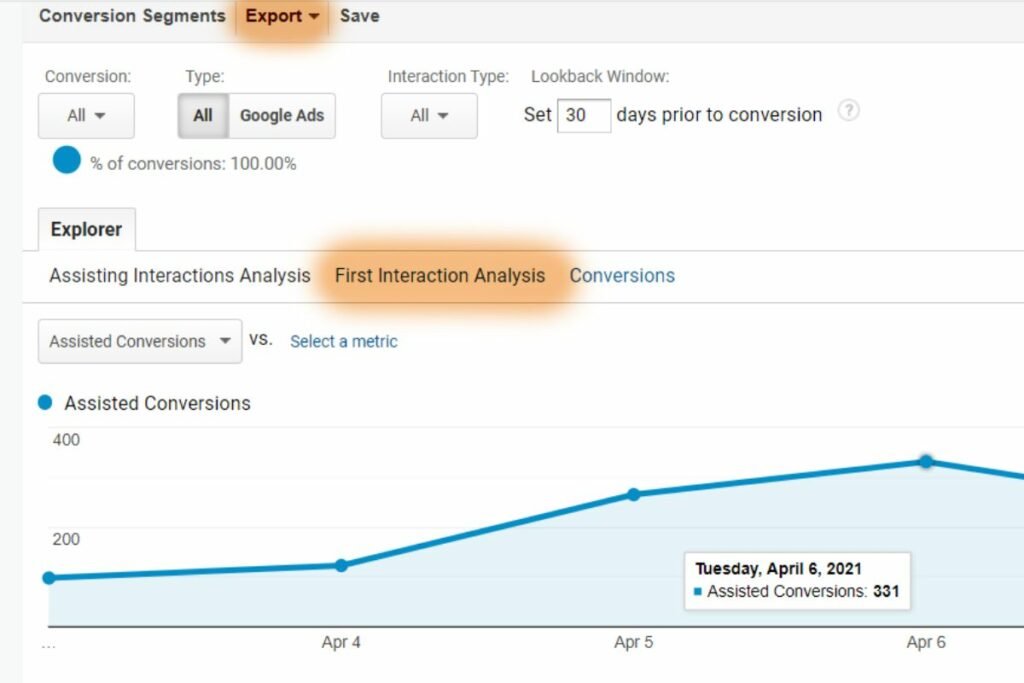Click the Apr 5 data point on chart
1024x683 pixels.
tap(633, 494)
